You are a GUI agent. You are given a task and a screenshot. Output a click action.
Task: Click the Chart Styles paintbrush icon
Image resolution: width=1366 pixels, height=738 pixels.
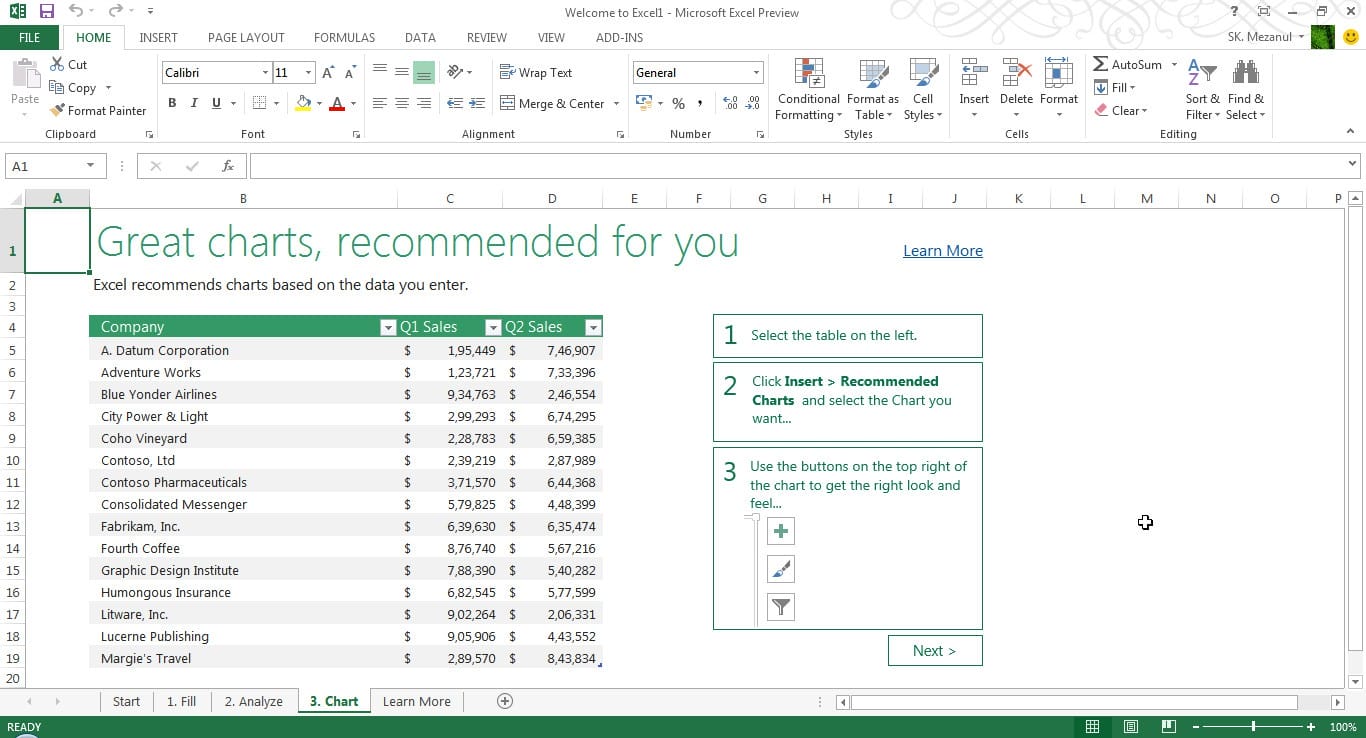tap(781, 570)
